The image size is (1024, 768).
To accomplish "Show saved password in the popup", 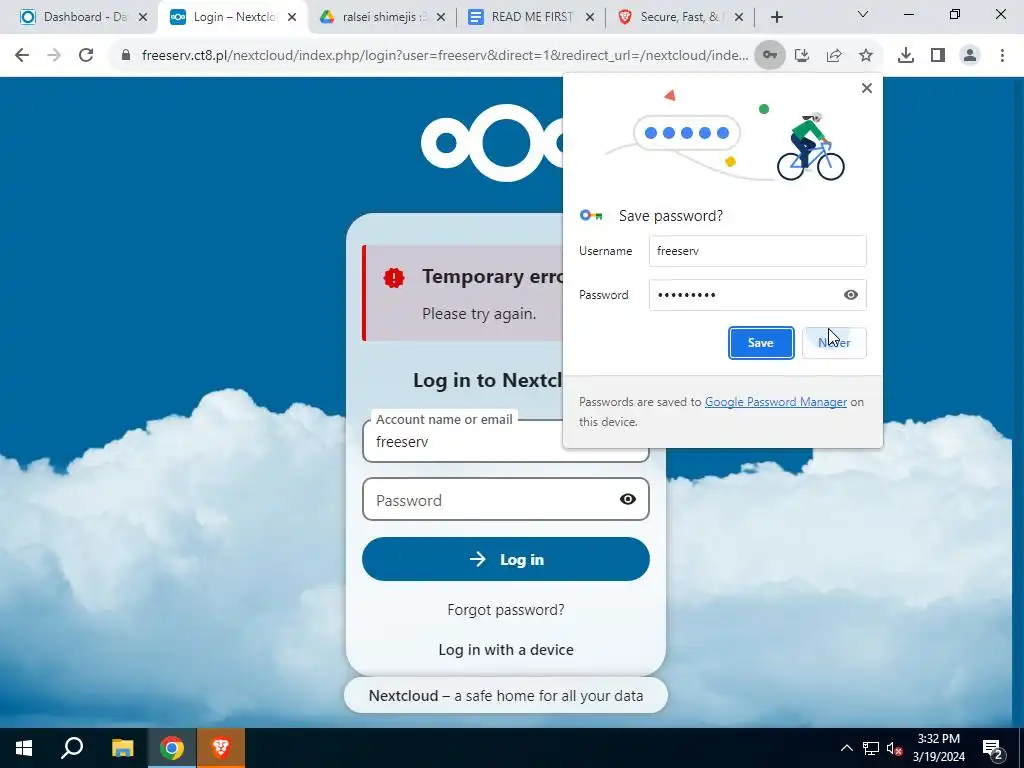I will 850,295.
